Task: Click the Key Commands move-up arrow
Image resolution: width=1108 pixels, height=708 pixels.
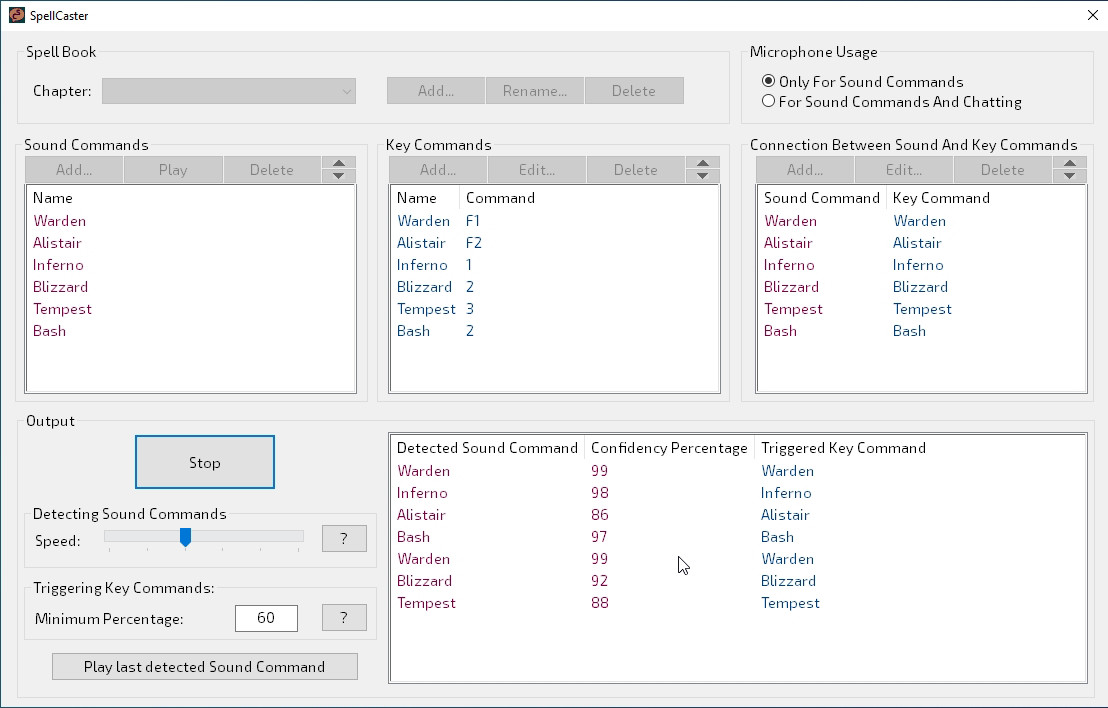Action: coord(702,164)
